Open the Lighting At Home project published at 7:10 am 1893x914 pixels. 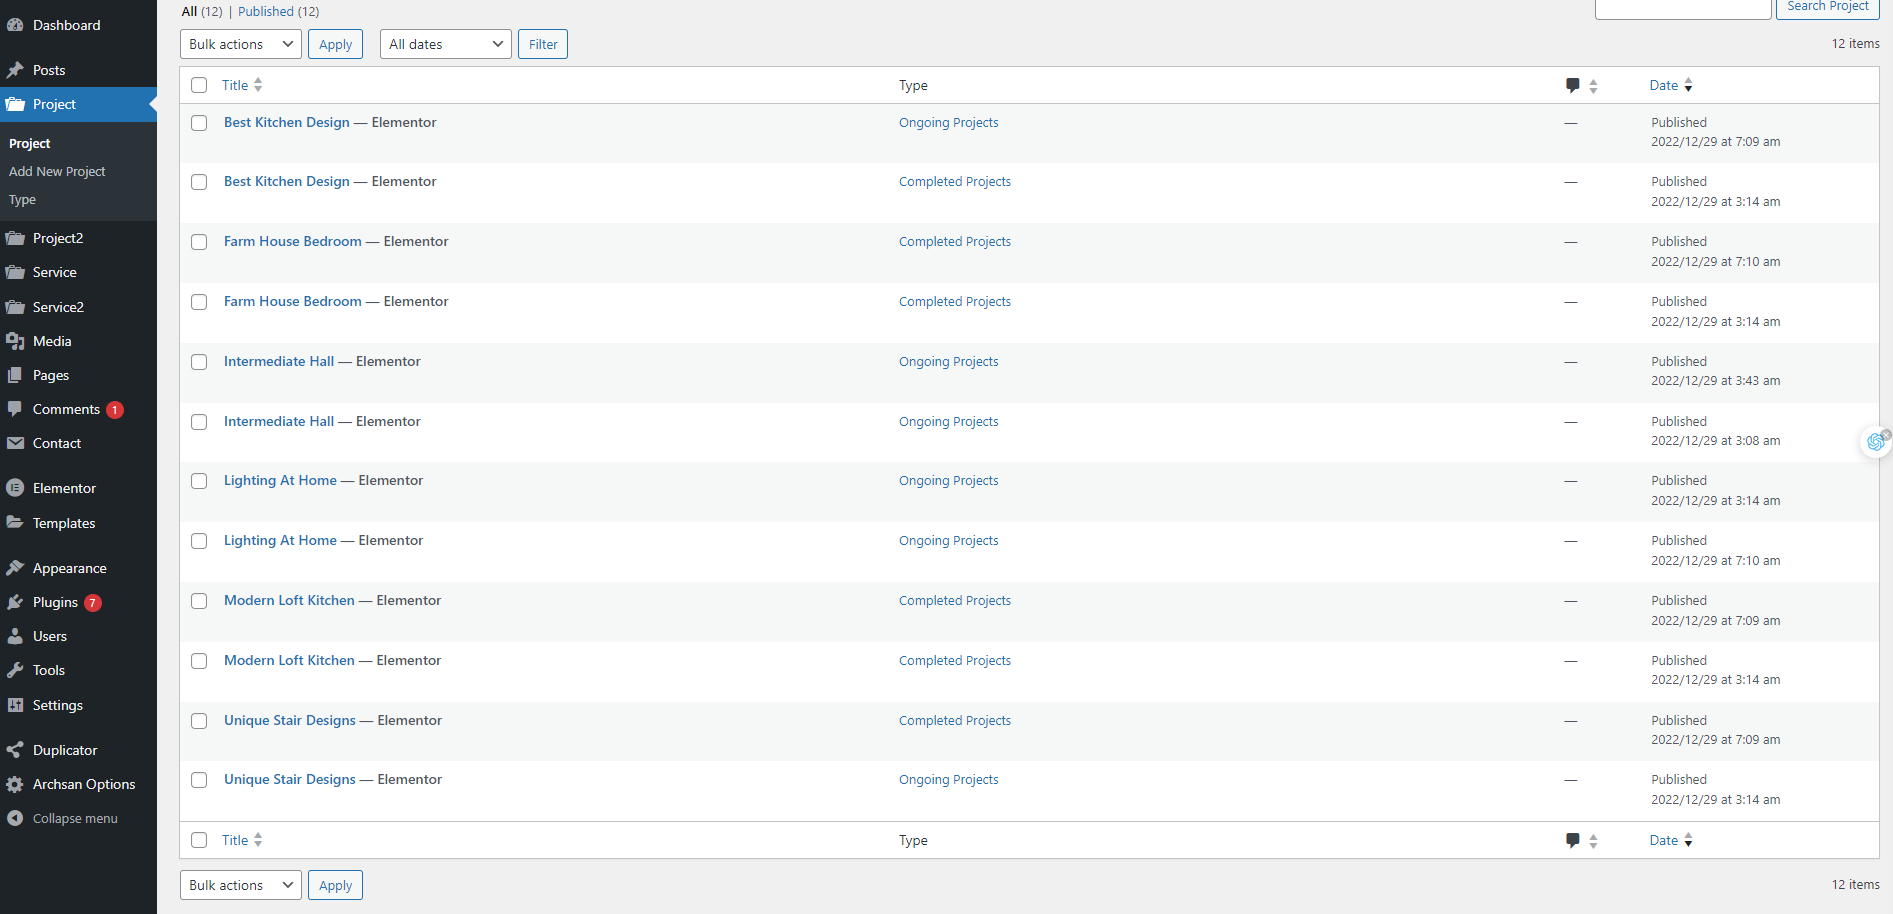pos(280,540)
